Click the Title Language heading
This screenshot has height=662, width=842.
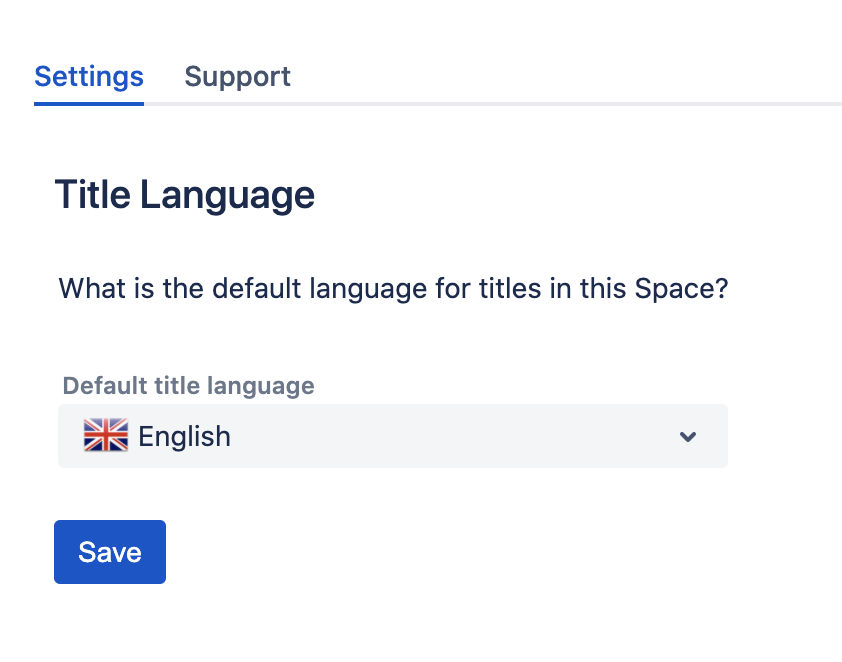click(x=185, y=195)
